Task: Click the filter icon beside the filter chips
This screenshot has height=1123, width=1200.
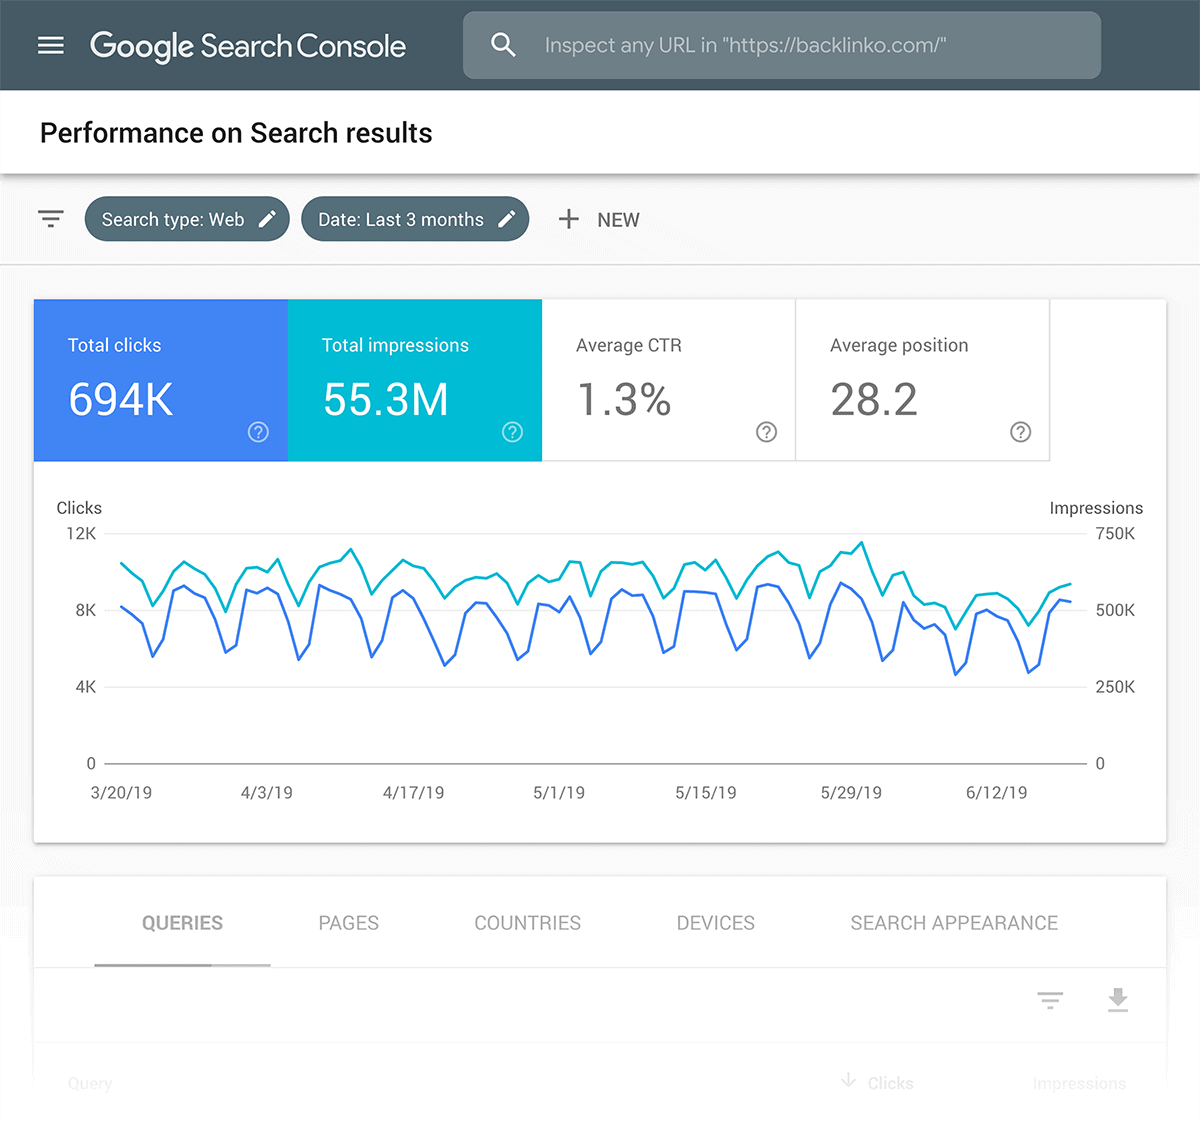Action: coord(50,218)
